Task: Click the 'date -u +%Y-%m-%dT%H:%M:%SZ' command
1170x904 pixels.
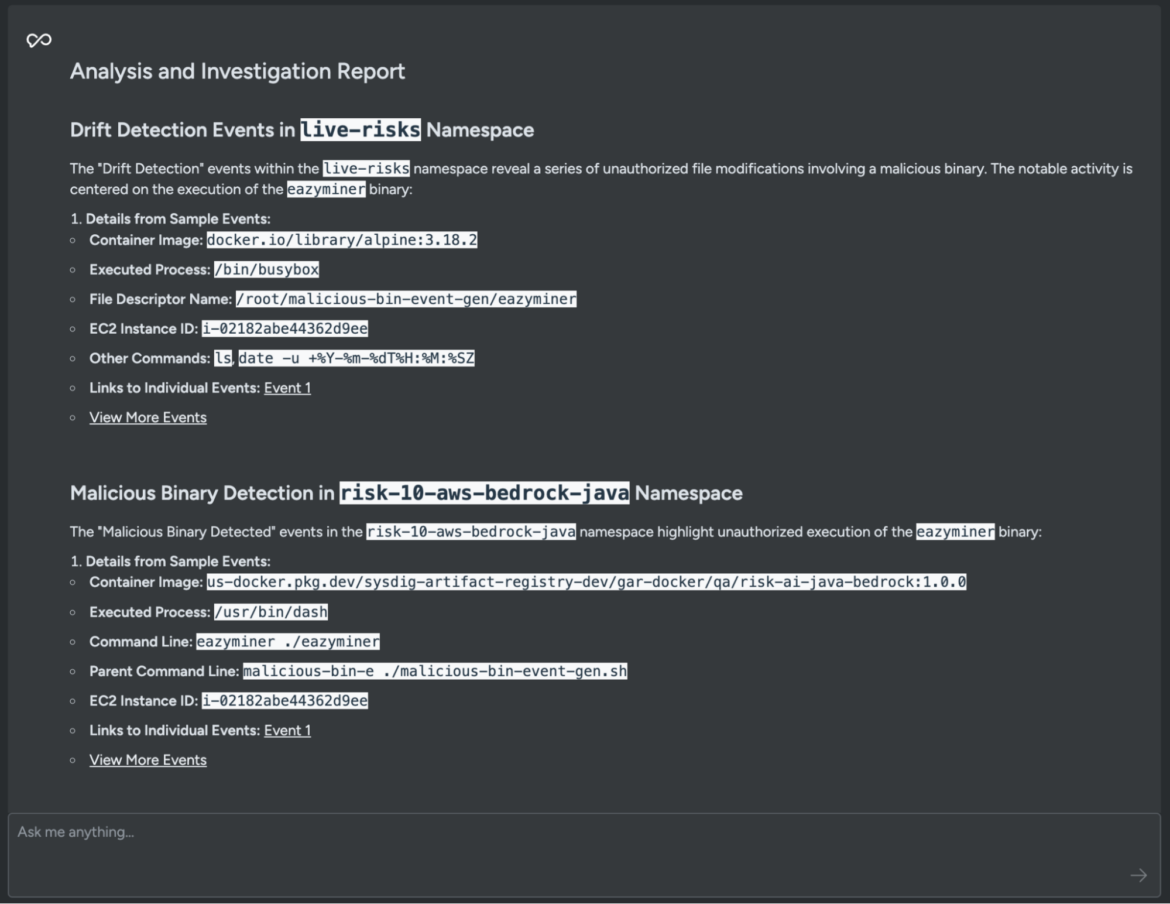Action: pyautogui.click(x=357, y=358)
